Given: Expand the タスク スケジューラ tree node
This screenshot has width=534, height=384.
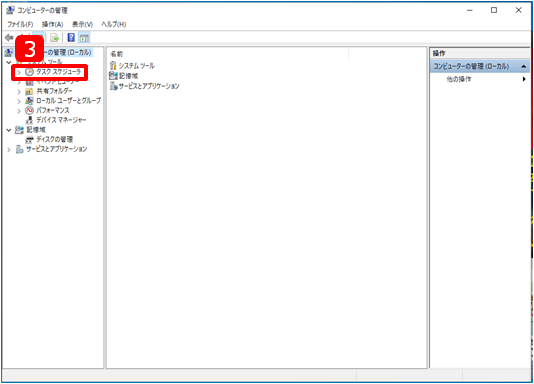Looking at the screenshot, I should [19, 72].
